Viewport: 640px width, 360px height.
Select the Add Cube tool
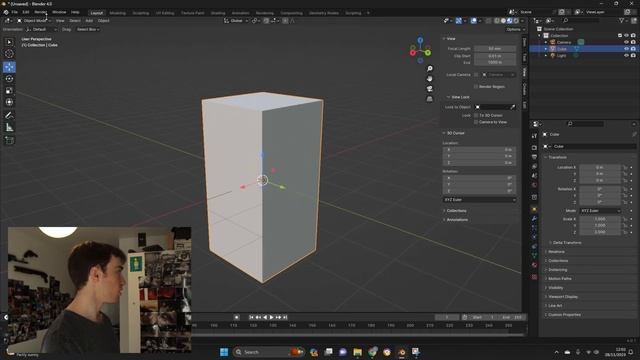(9, 140)
